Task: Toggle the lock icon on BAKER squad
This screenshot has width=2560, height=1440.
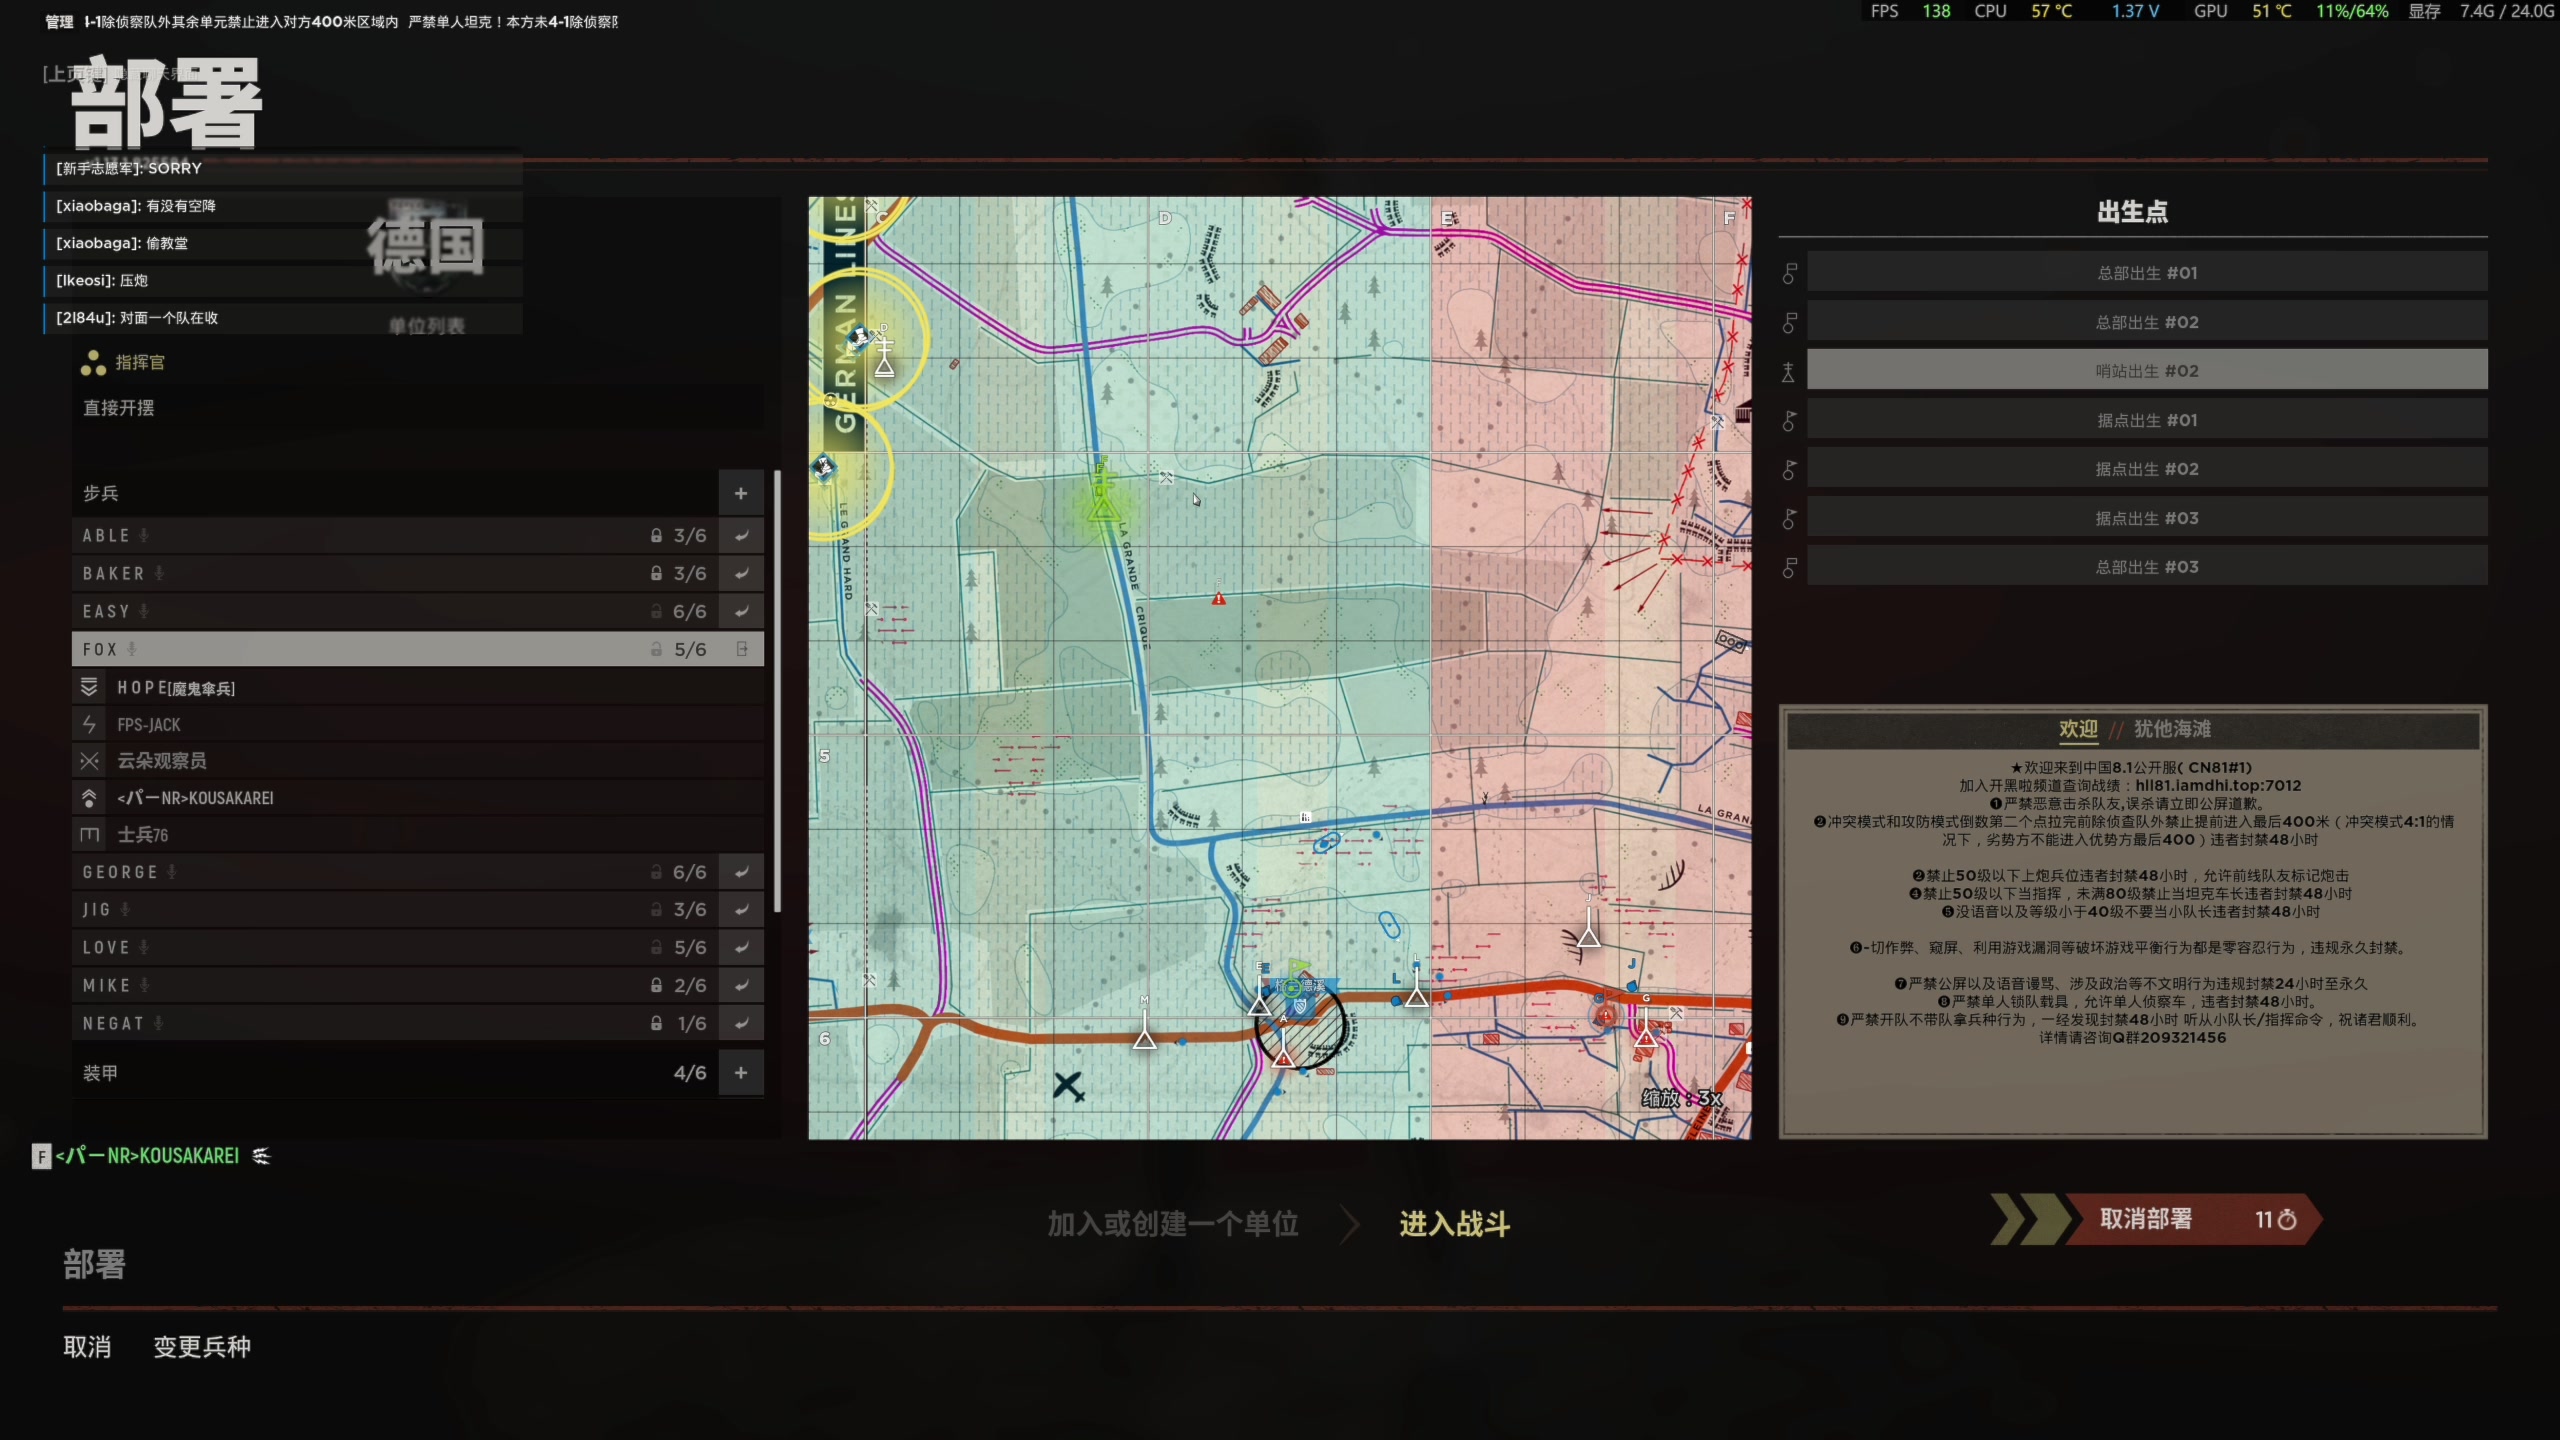Action: coord(656,573)
